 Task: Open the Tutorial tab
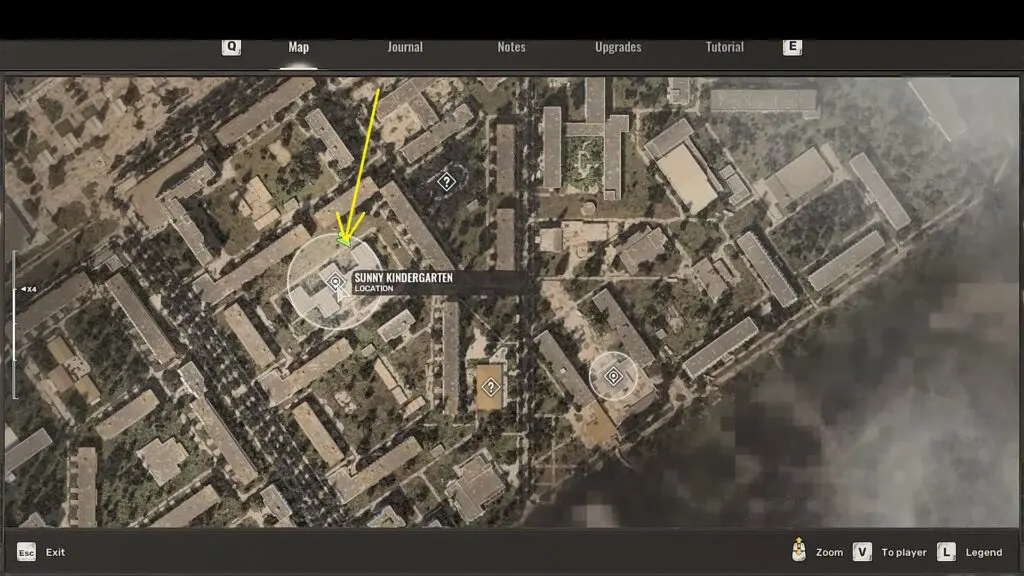(725, 47)
